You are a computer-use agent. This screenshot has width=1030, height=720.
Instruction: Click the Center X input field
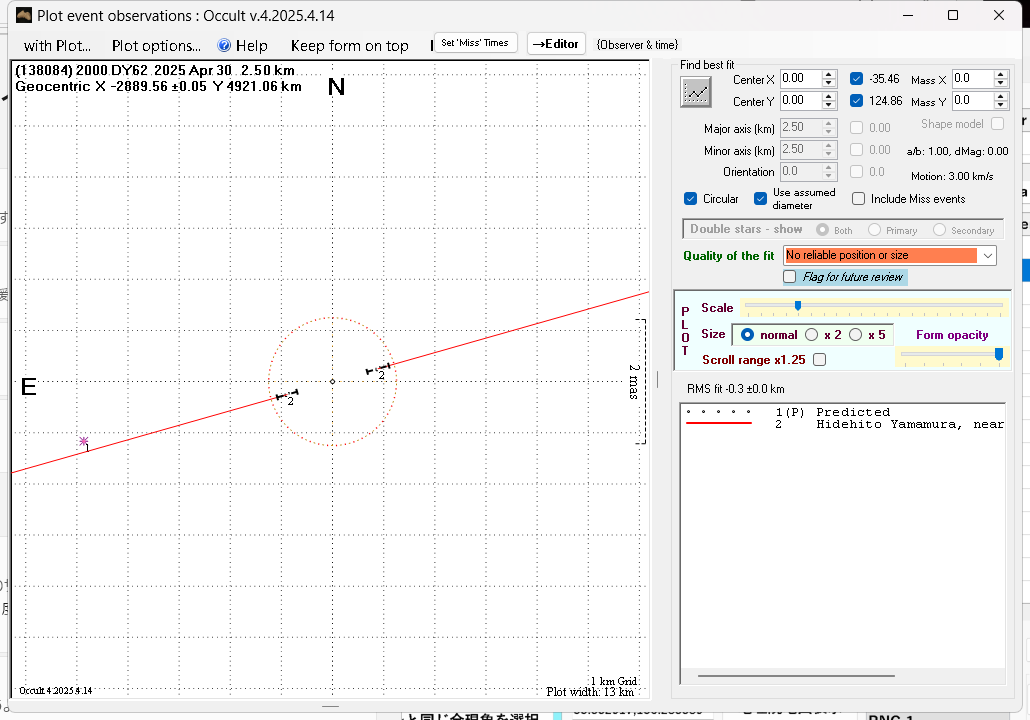click(x=799, y=78)
